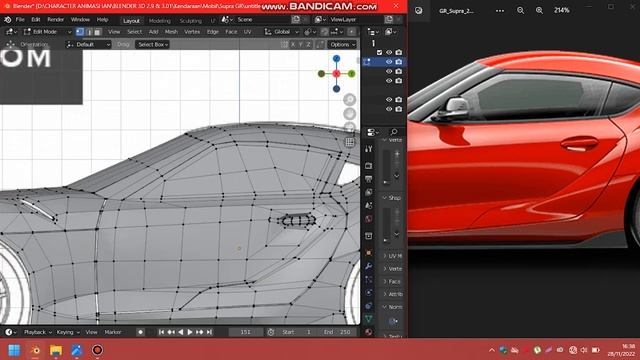Select edge select mode
Image resolution: width=640 pixels, height=360 pixels.
pyautogui.click(x=89, y=32)
